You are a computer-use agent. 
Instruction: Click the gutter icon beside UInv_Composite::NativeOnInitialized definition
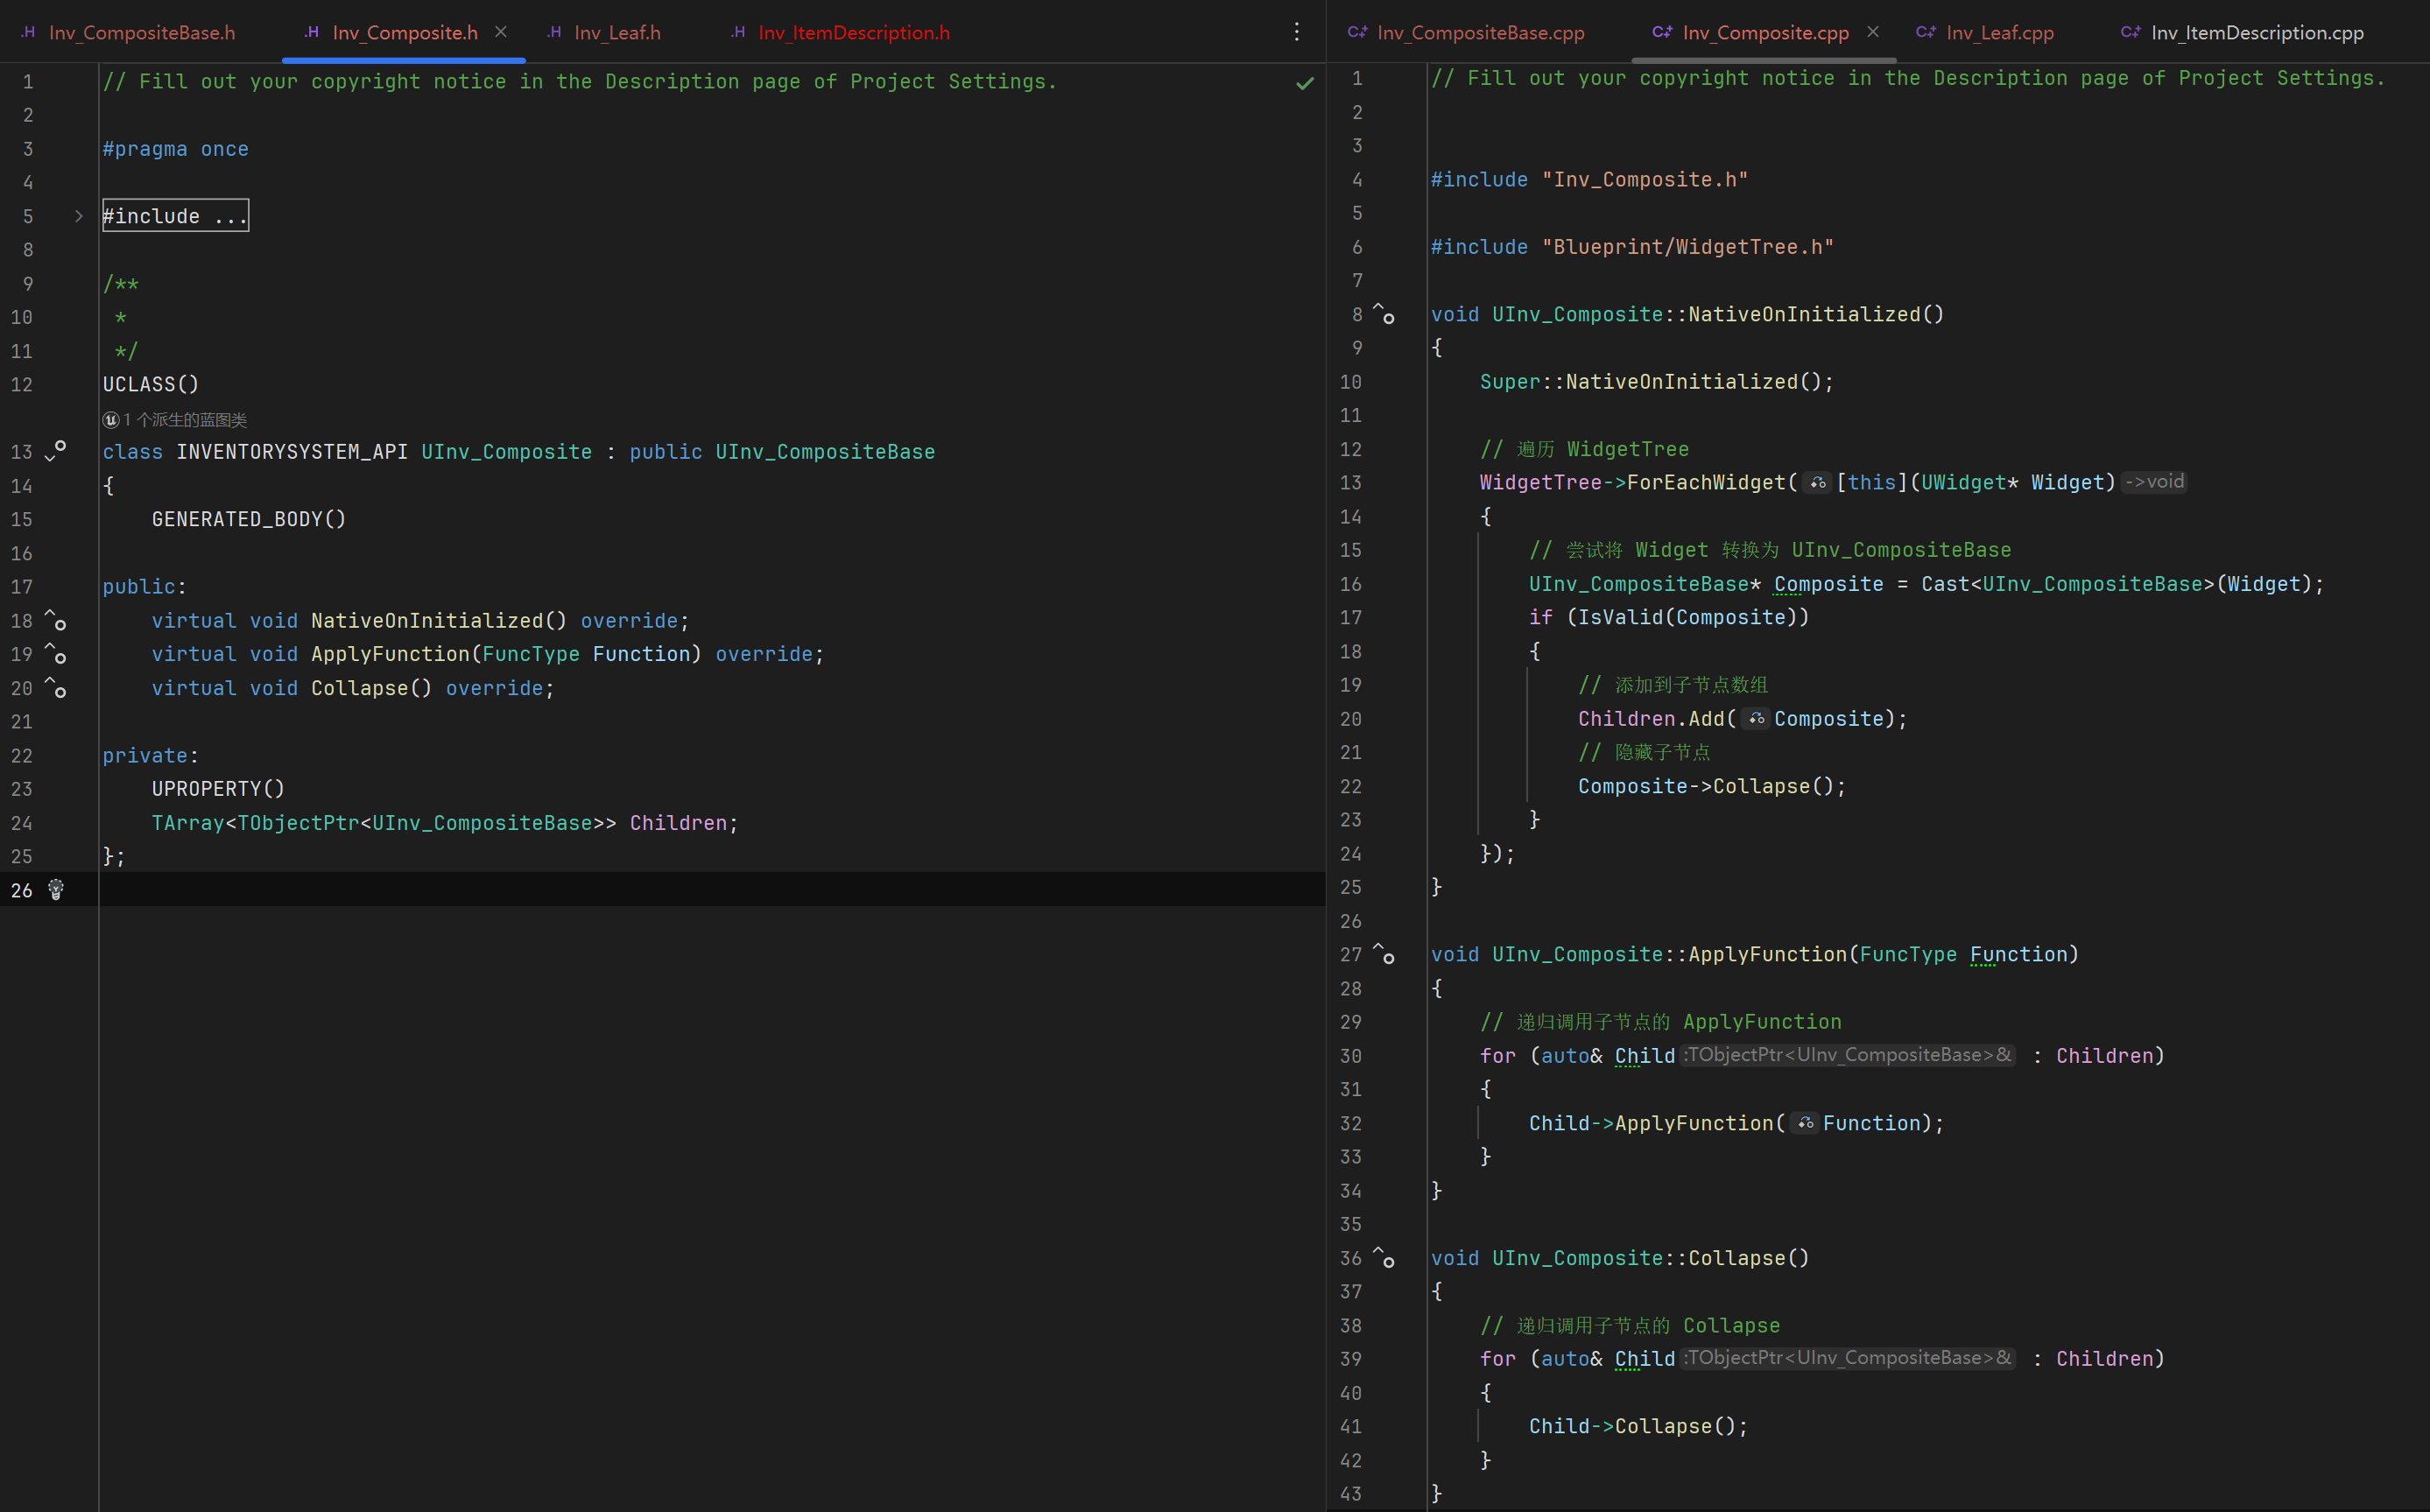[1384, 314]
